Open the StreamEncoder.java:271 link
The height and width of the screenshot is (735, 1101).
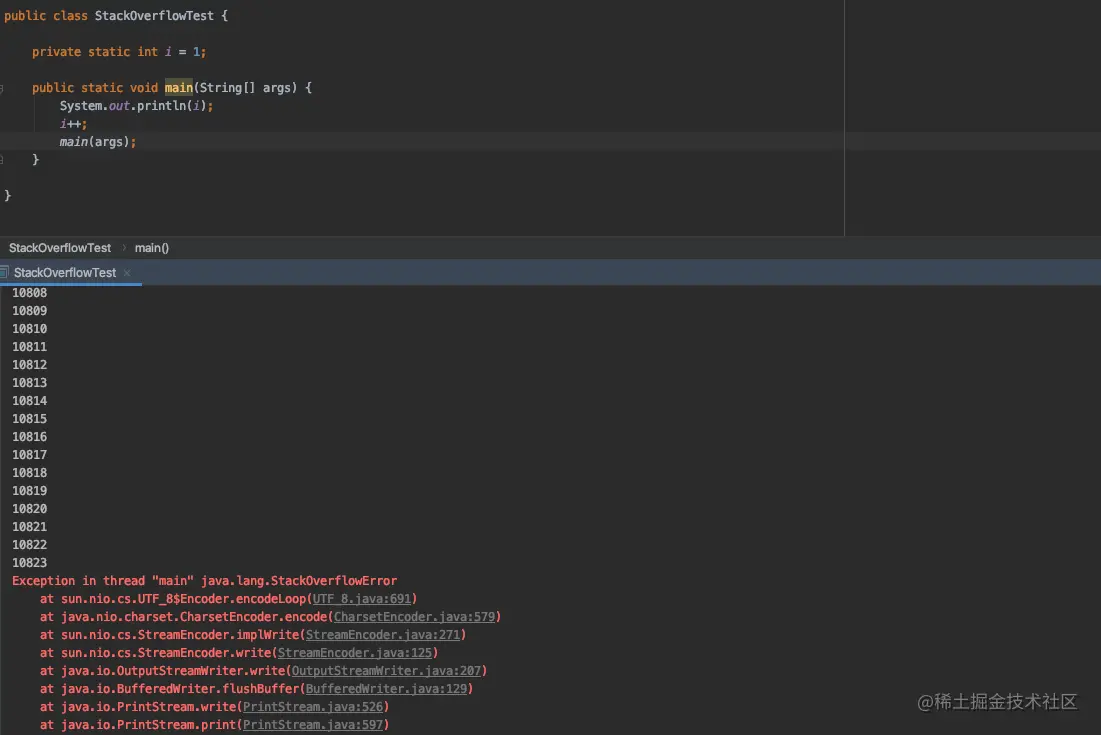(x=383, y=635)
